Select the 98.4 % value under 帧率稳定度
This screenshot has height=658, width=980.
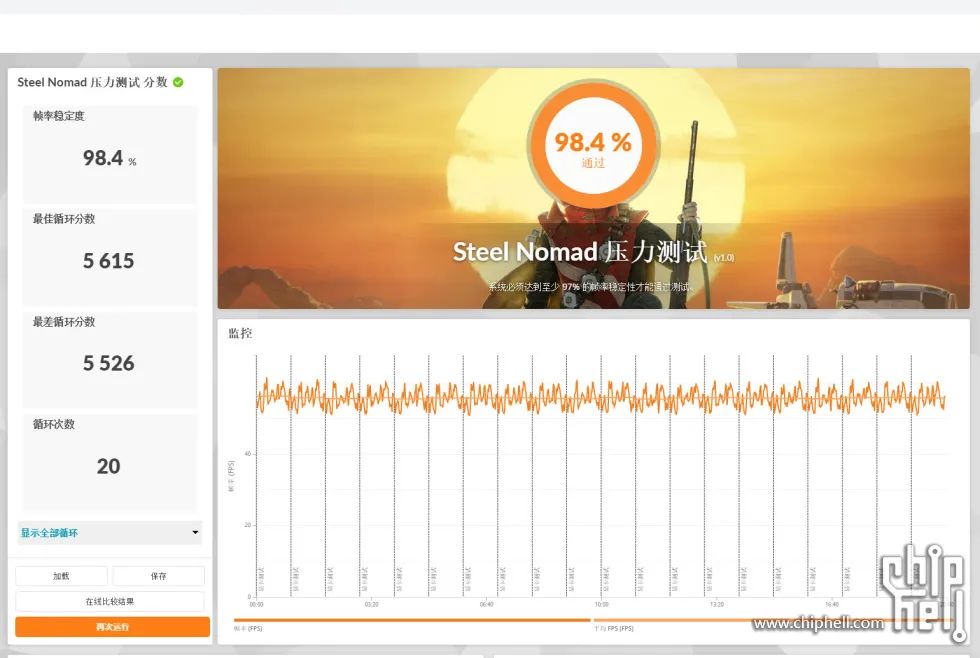click(109, 158)
